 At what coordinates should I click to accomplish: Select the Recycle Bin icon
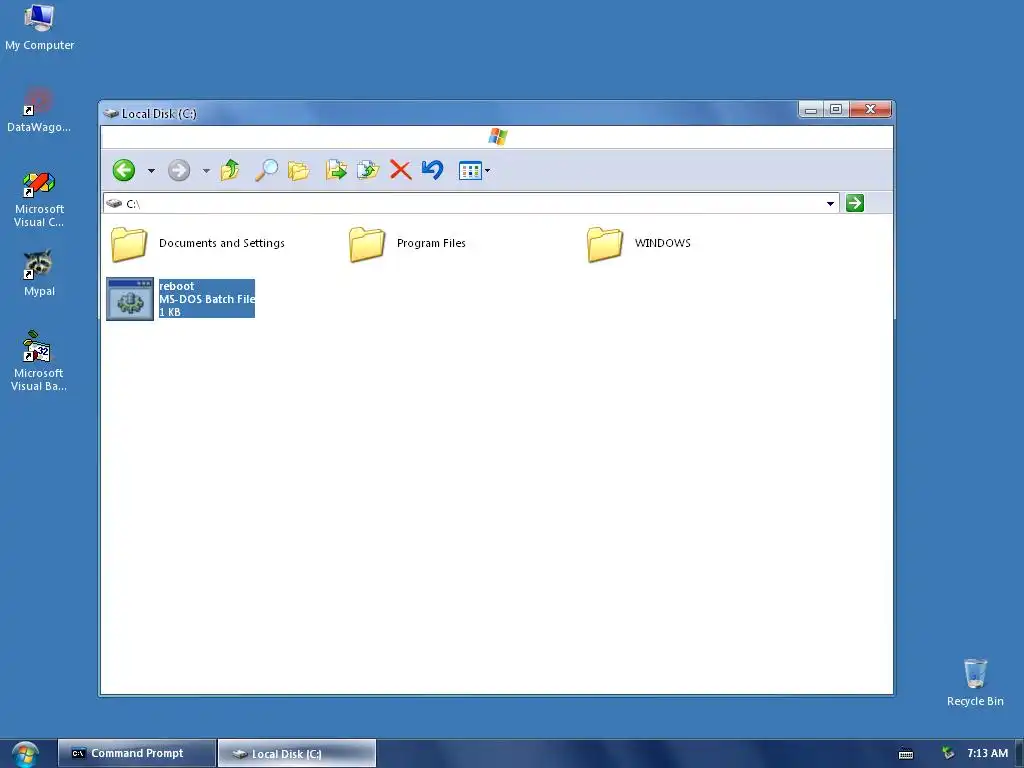[975, 682]
